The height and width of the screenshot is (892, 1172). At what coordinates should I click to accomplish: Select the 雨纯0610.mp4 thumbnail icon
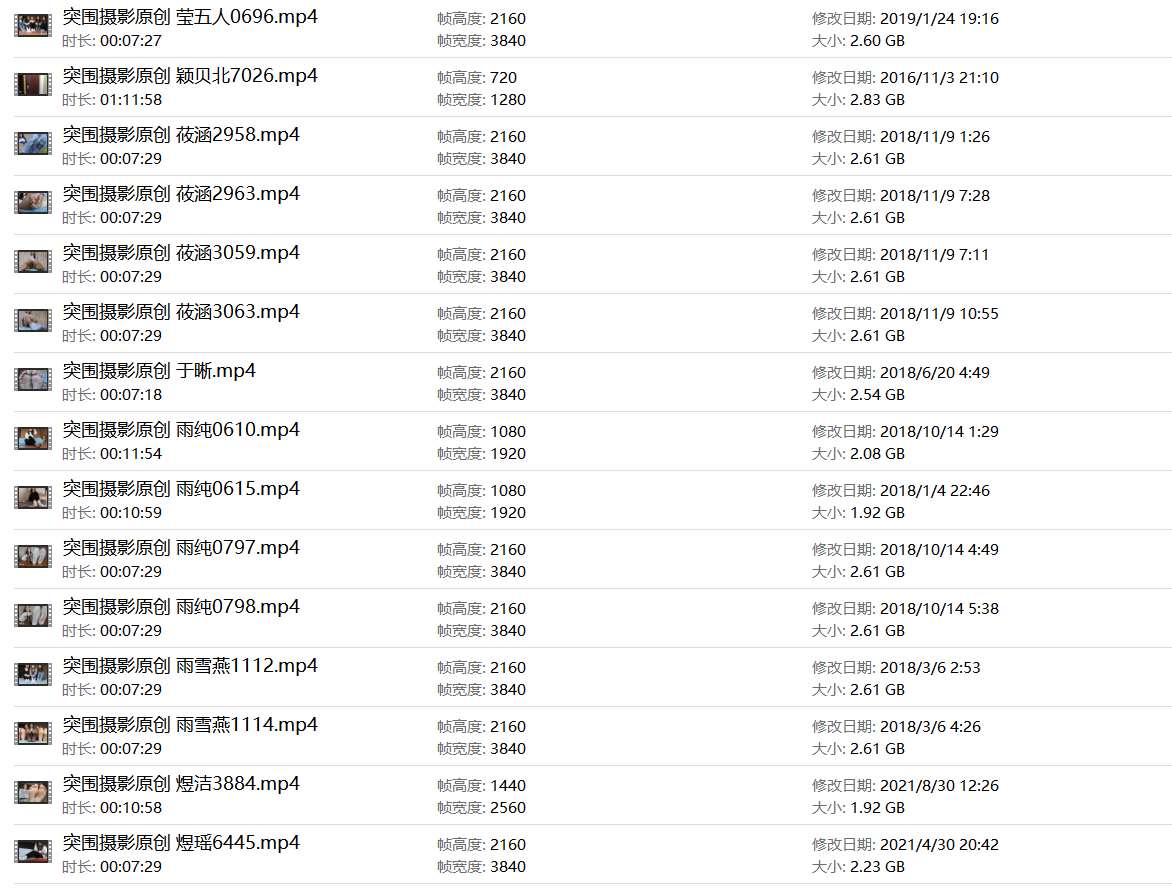[x=32, y=439]
